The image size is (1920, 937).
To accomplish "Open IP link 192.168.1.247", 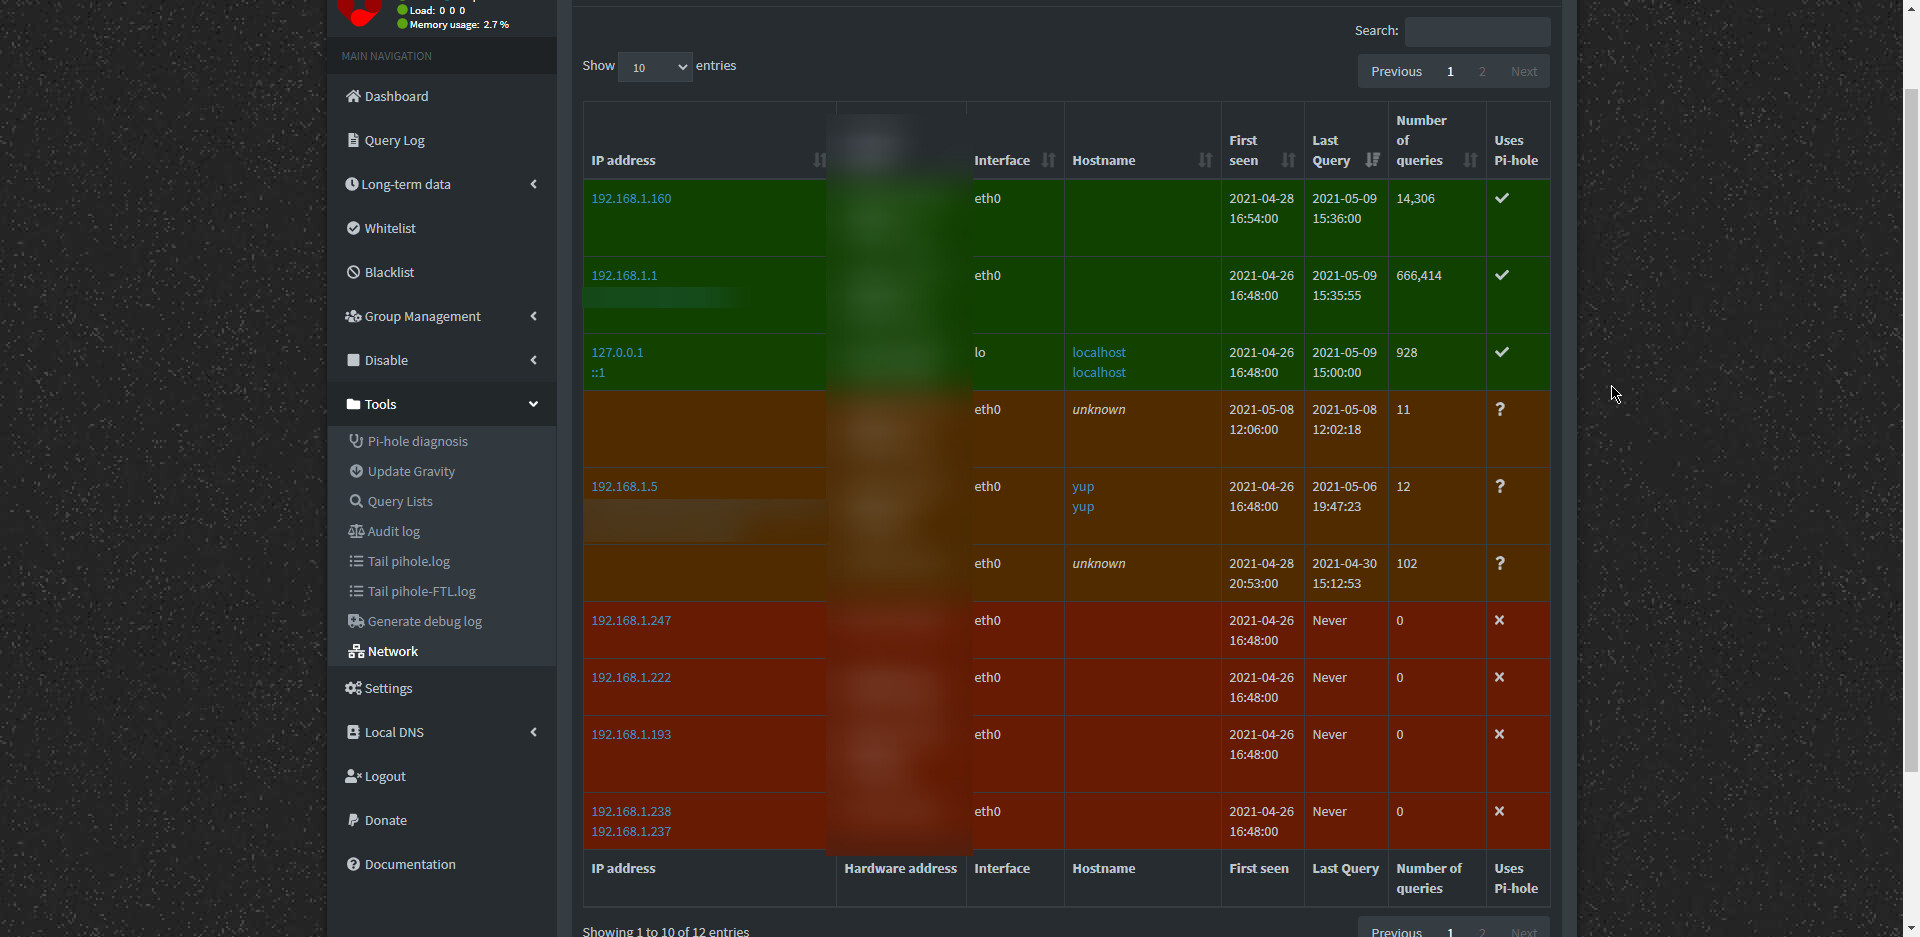I will point(631,620).
